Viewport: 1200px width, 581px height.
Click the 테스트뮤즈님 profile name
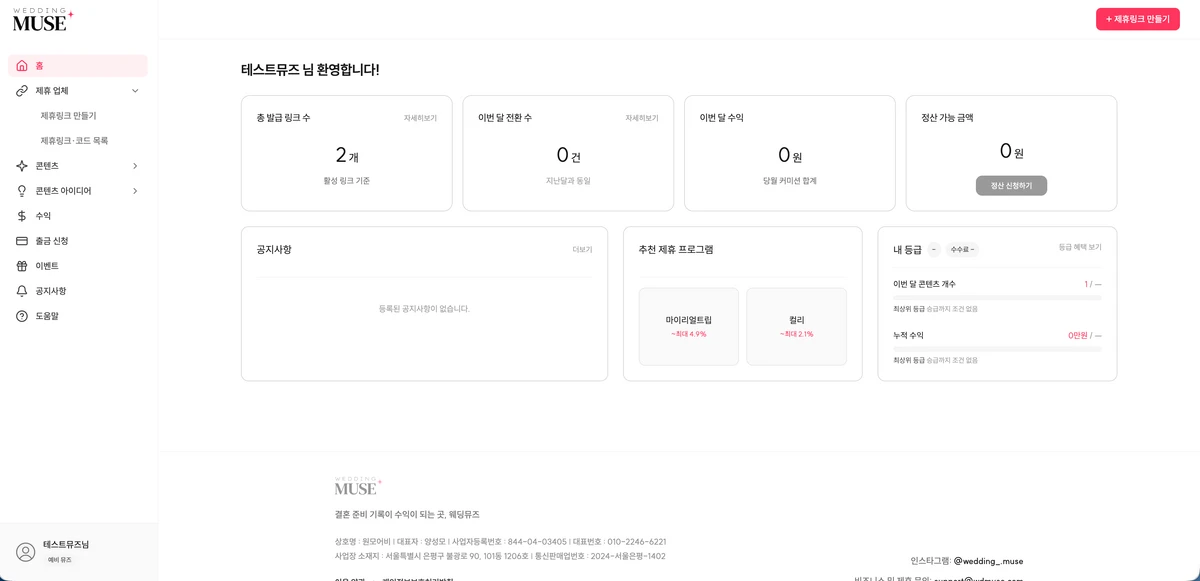(x=66, y=544)
